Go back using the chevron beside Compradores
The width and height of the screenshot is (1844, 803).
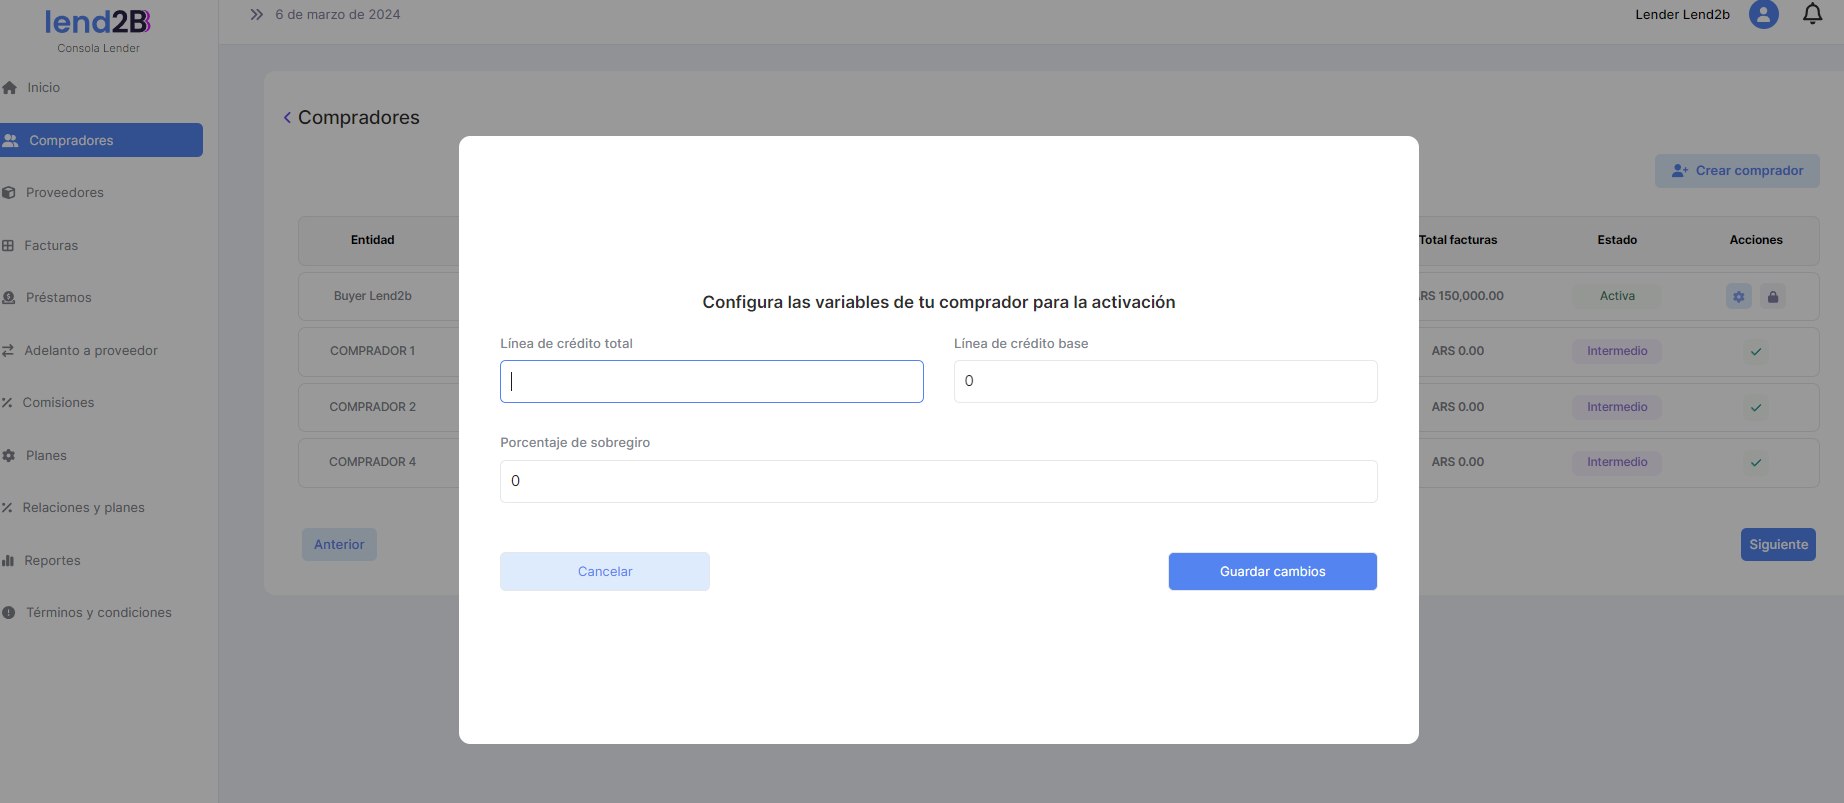(x=288, y=118)
